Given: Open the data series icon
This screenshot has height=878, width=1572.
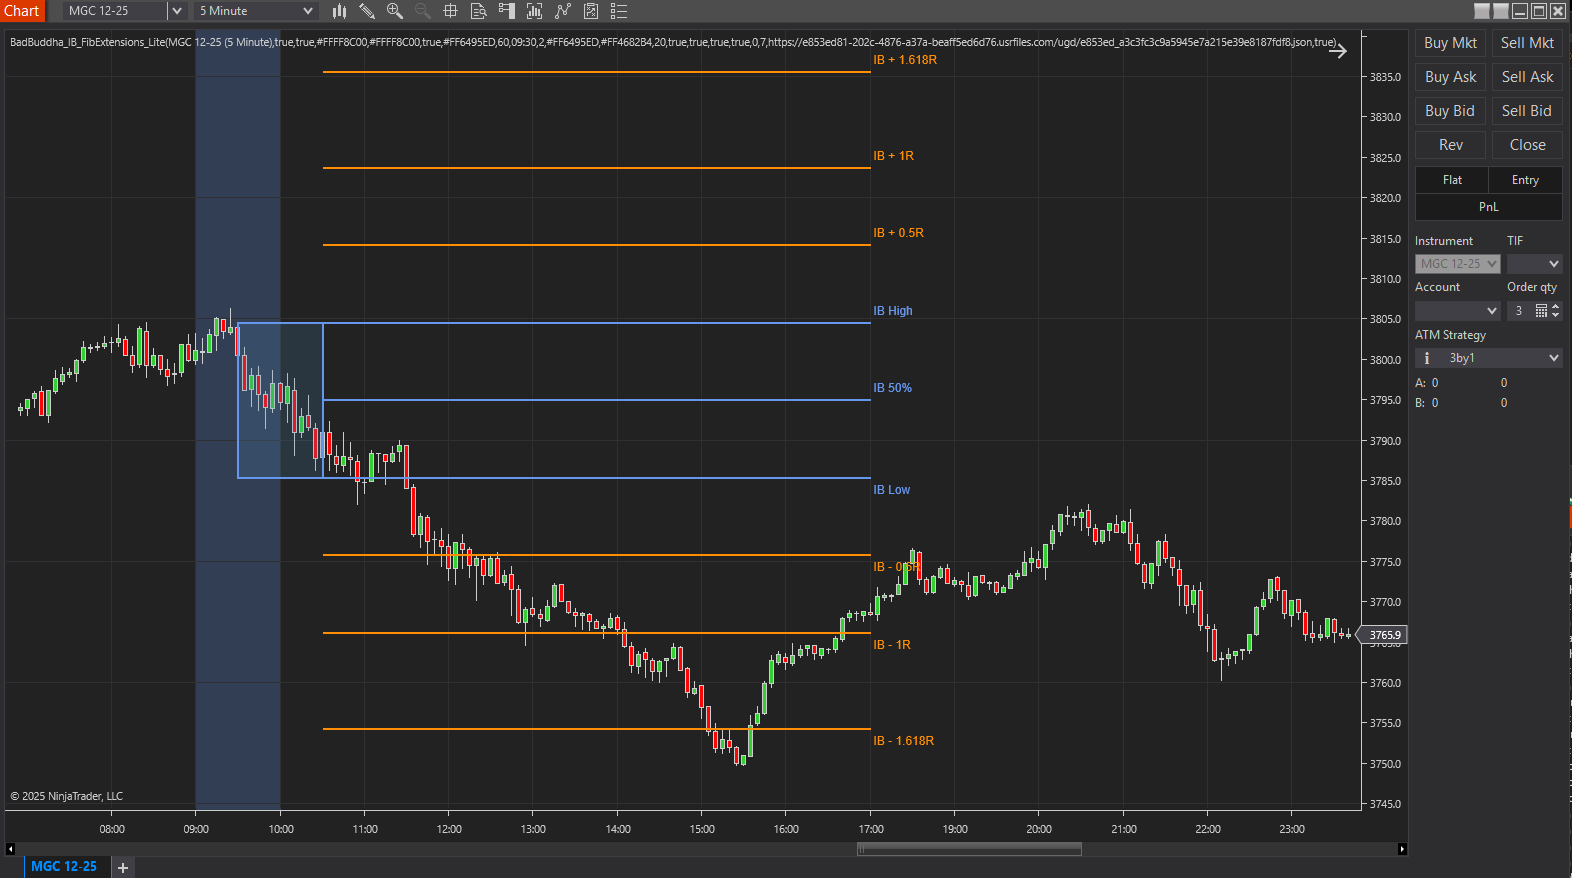Looking at the screenshot, I should 535,11.
